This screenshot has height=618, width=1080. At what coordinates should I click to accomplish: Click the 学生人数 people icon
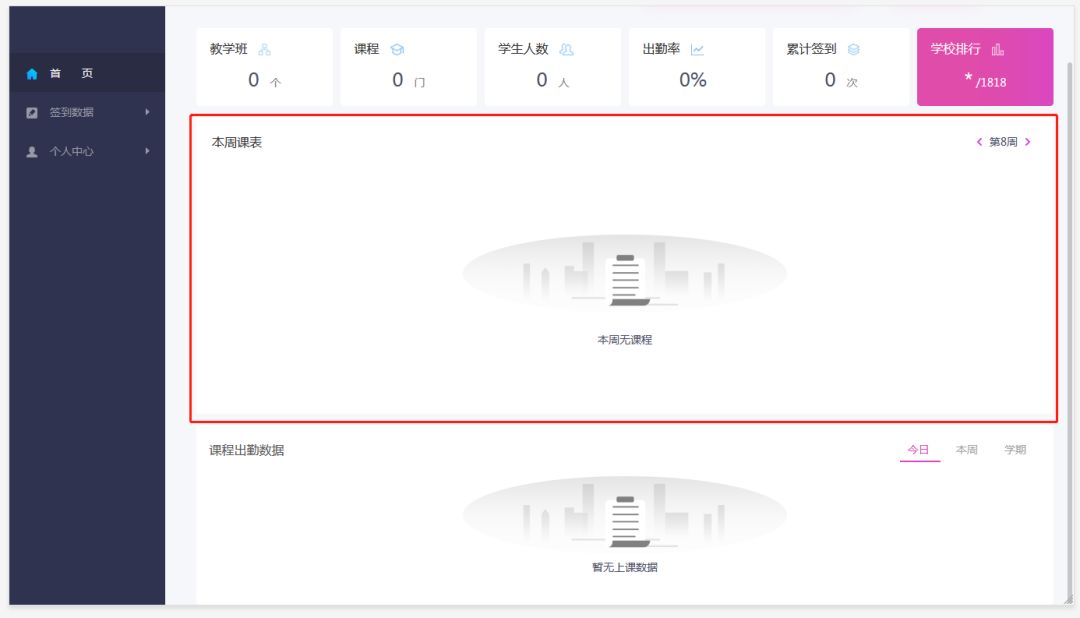(567, 49)
